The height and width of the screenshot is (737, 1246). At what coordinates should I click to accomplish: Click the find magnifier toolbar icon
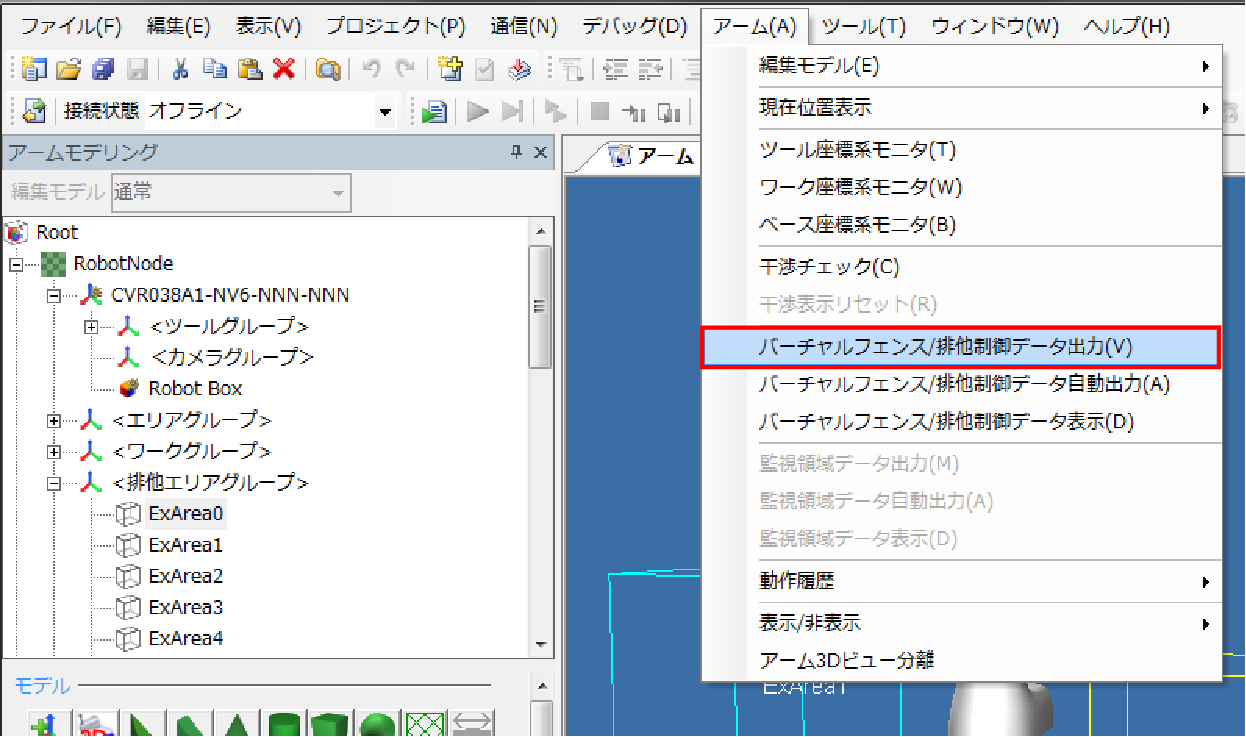tap(328, 69)
